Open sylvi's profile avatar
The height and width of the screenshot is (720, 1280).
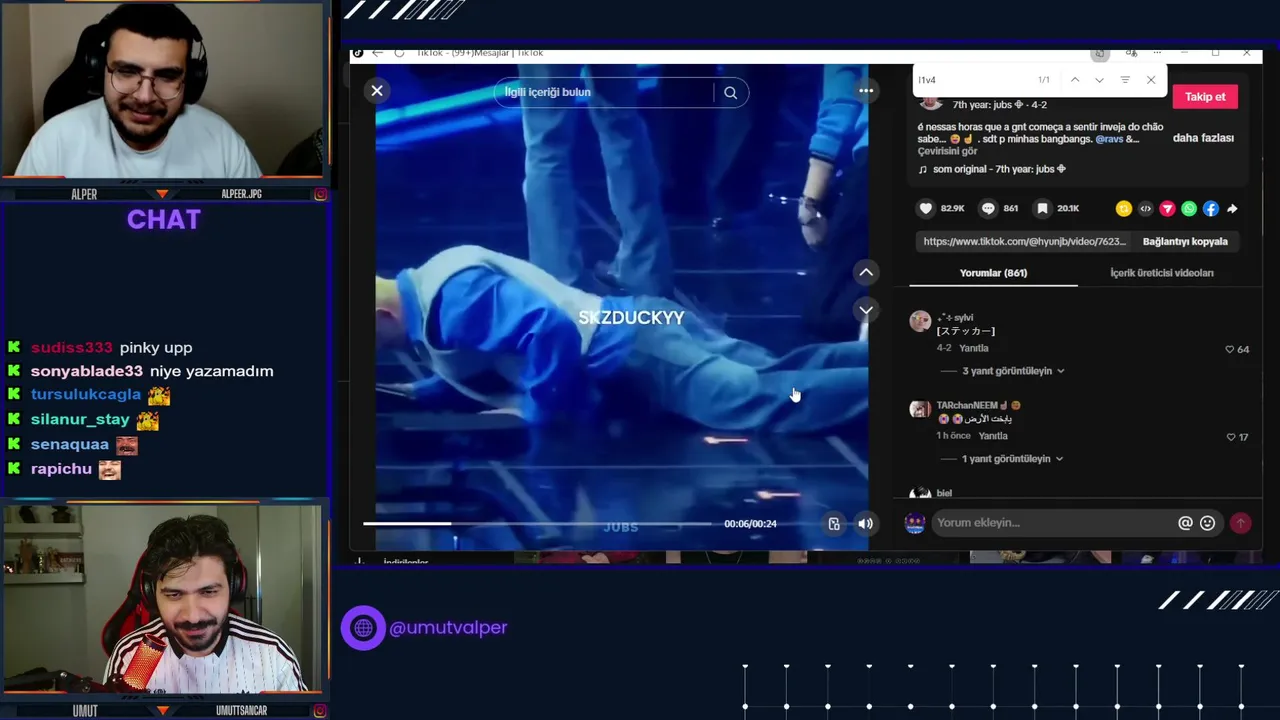(920, 321)
